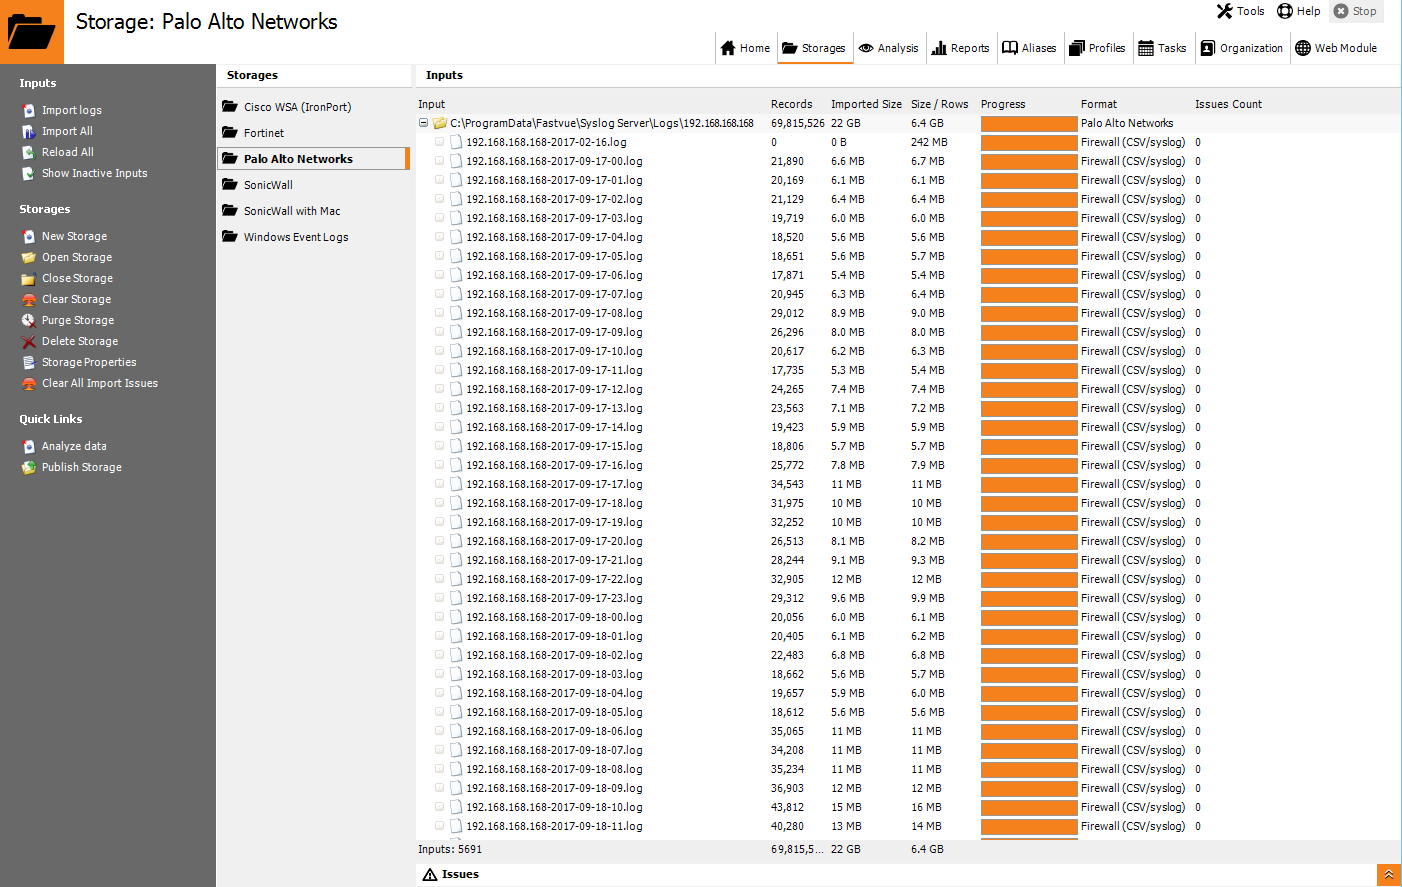The width and height of the screenshot is (1402, 887).
Task: Click the Purge Storage link
Action: [x=78, y=320]
